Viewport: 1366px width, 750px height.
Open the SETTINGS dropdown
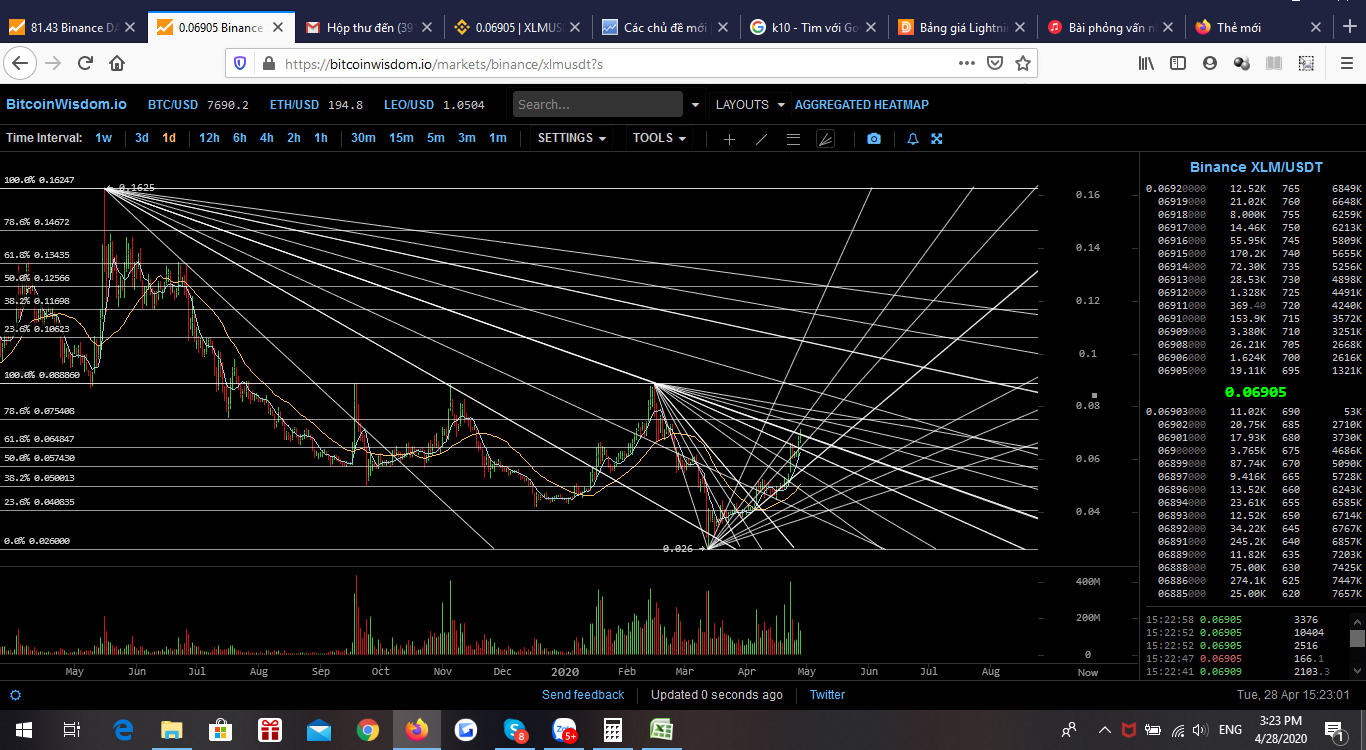point(572,138)
